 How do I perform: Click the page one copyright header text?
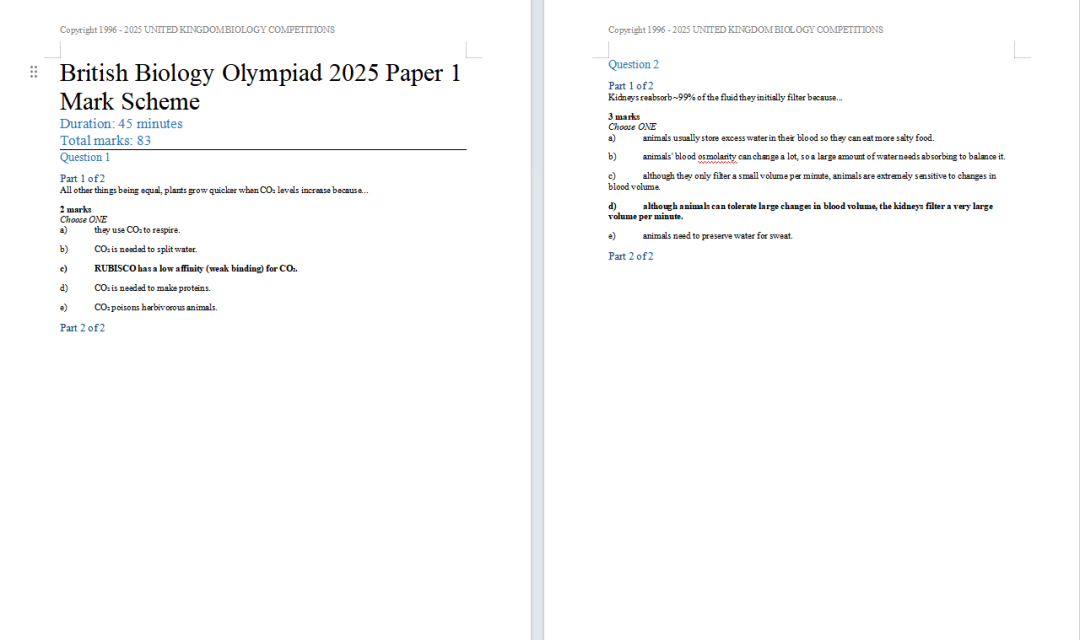click(197, 30)
